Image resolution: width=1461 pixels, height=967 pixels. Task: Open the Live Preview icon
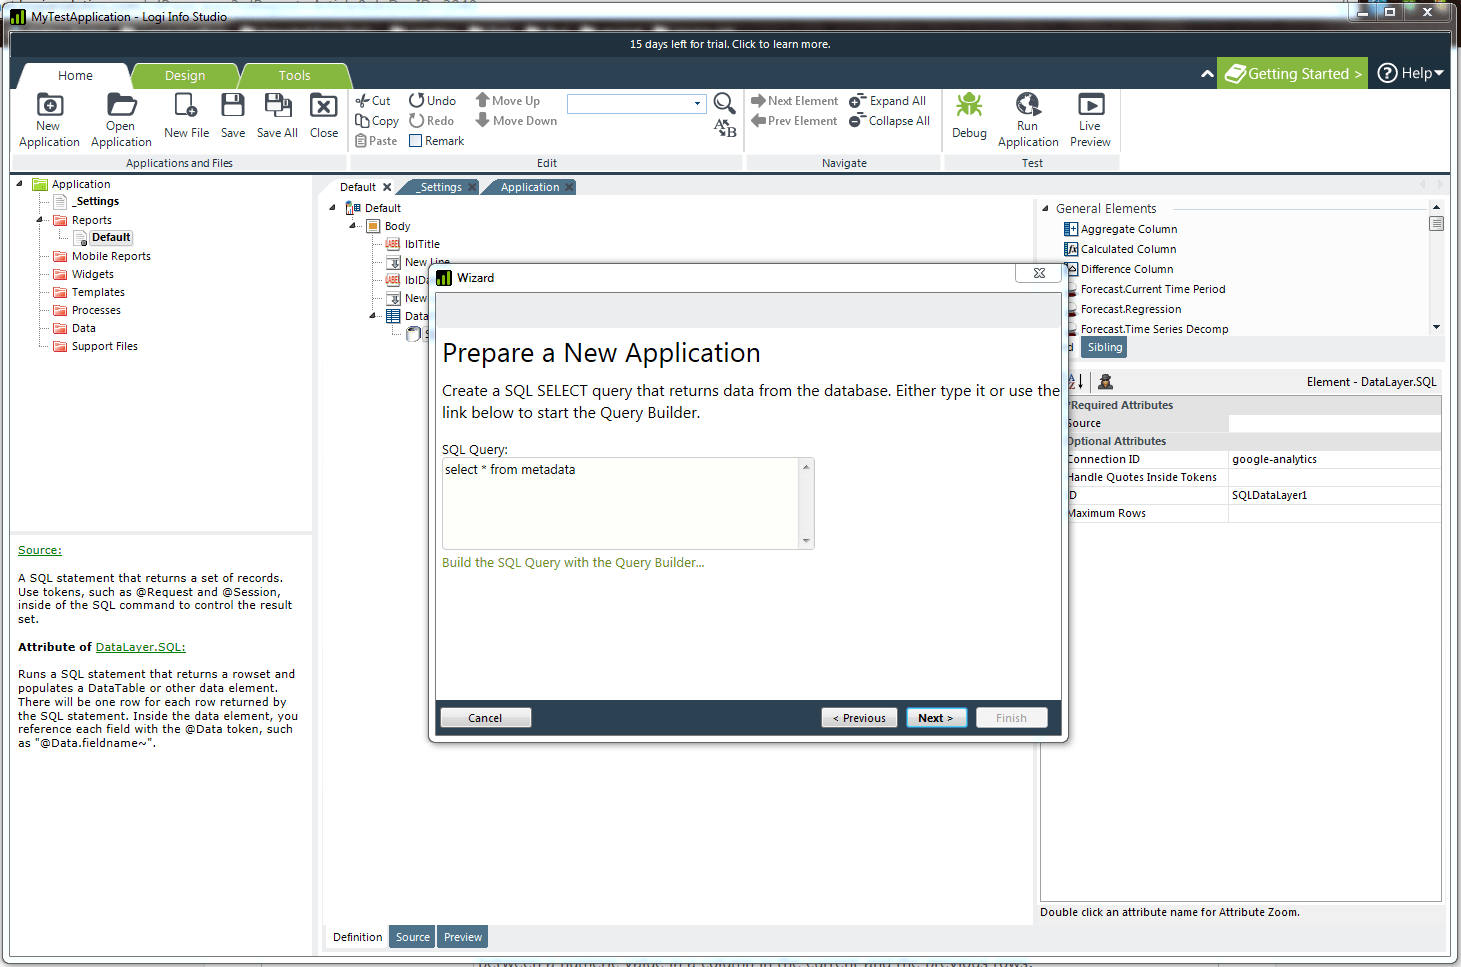point(1090,106)
